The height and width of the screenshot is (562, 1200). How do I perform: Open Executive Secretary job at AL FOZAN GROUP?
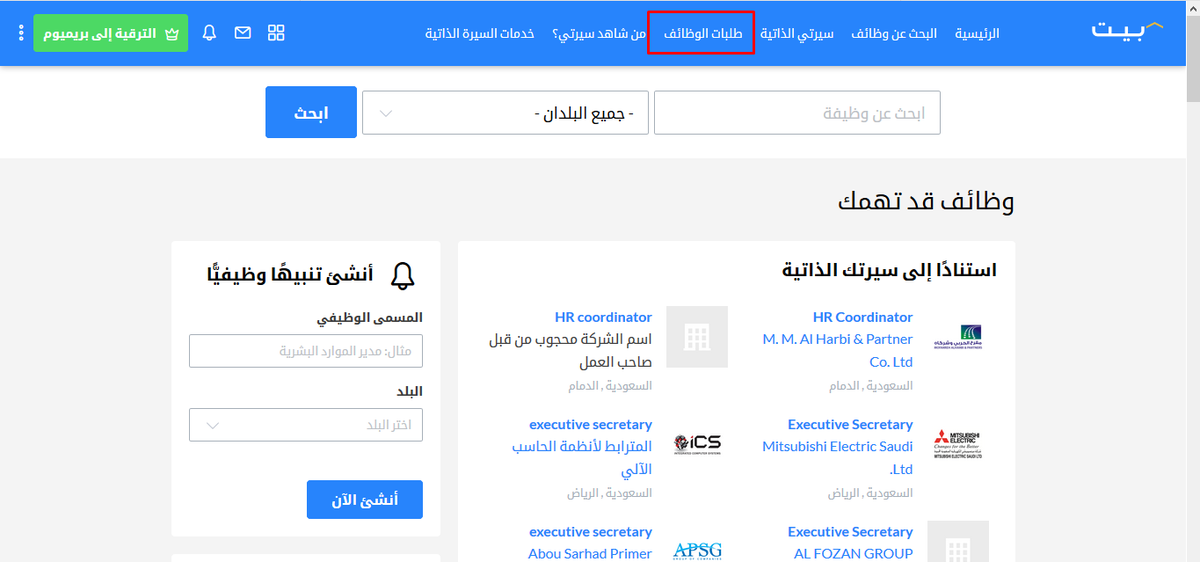click(850, 531)
